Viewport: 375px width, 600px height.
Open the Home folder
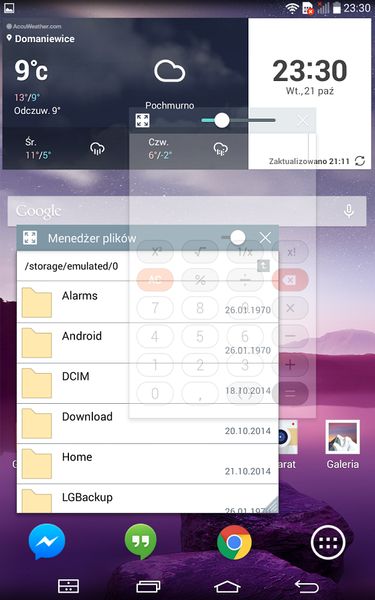tap(148, 464)
